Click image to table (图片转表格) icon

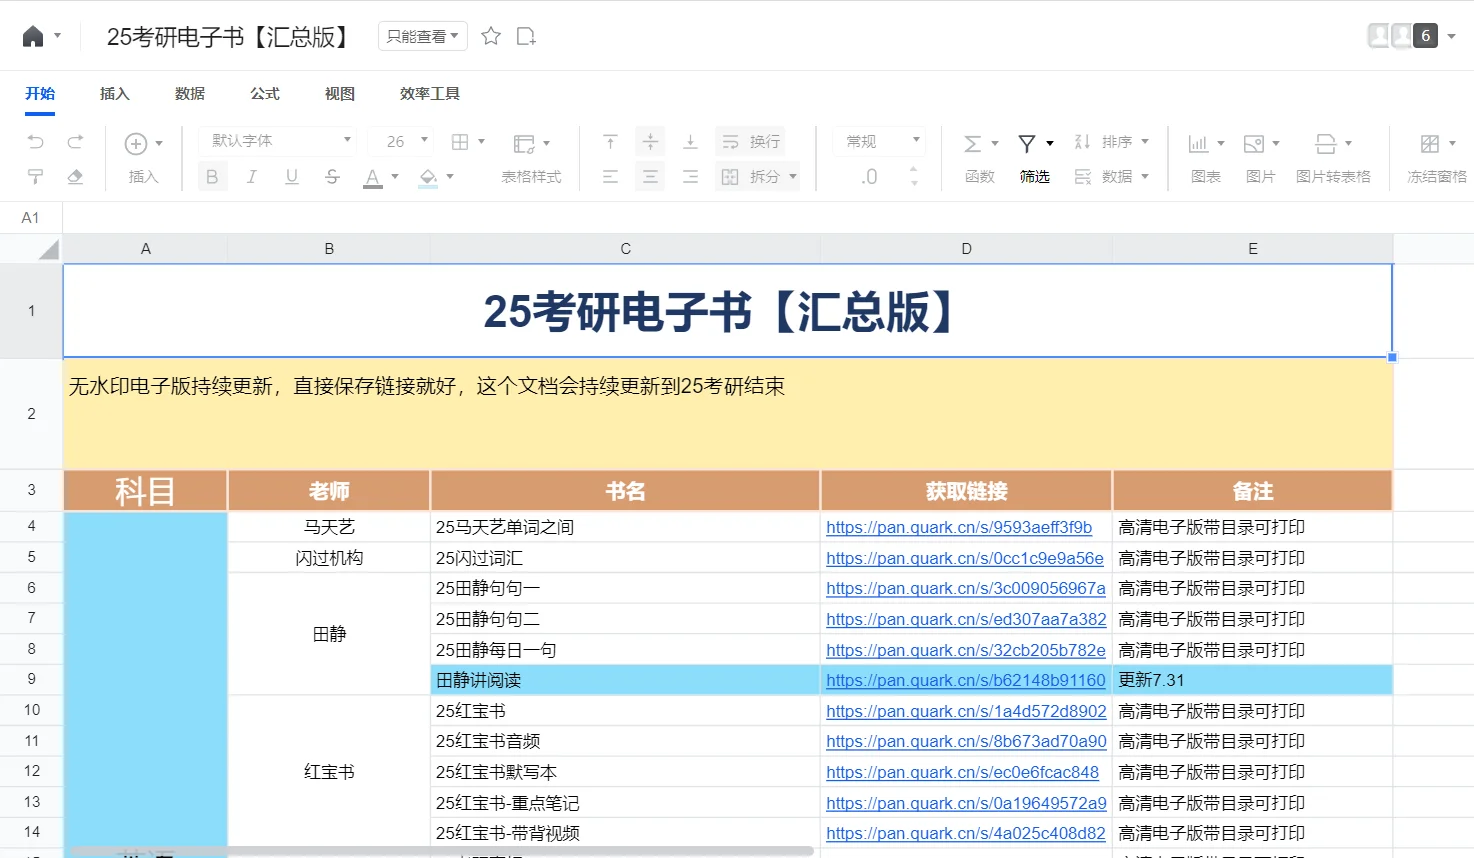pos(1326,144)
